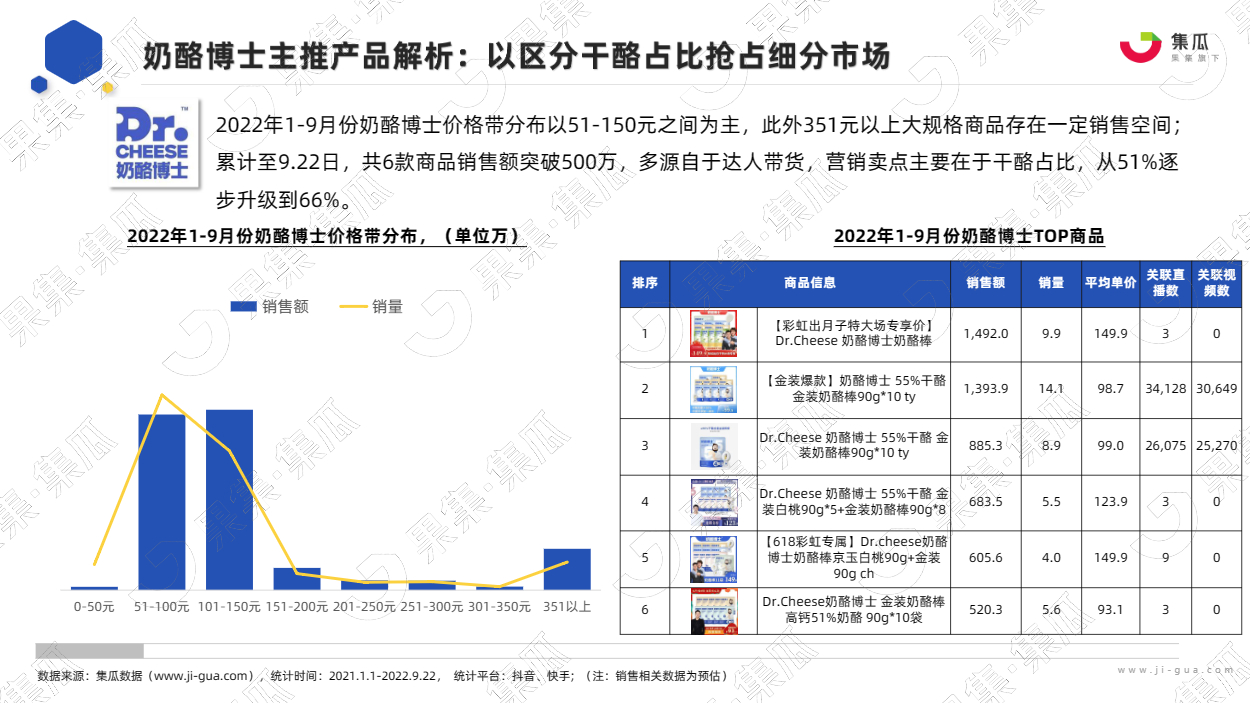Screen dimensions: 1250x703
Task: Select the 1,393.9 sales value
Action: click(986, 389)
